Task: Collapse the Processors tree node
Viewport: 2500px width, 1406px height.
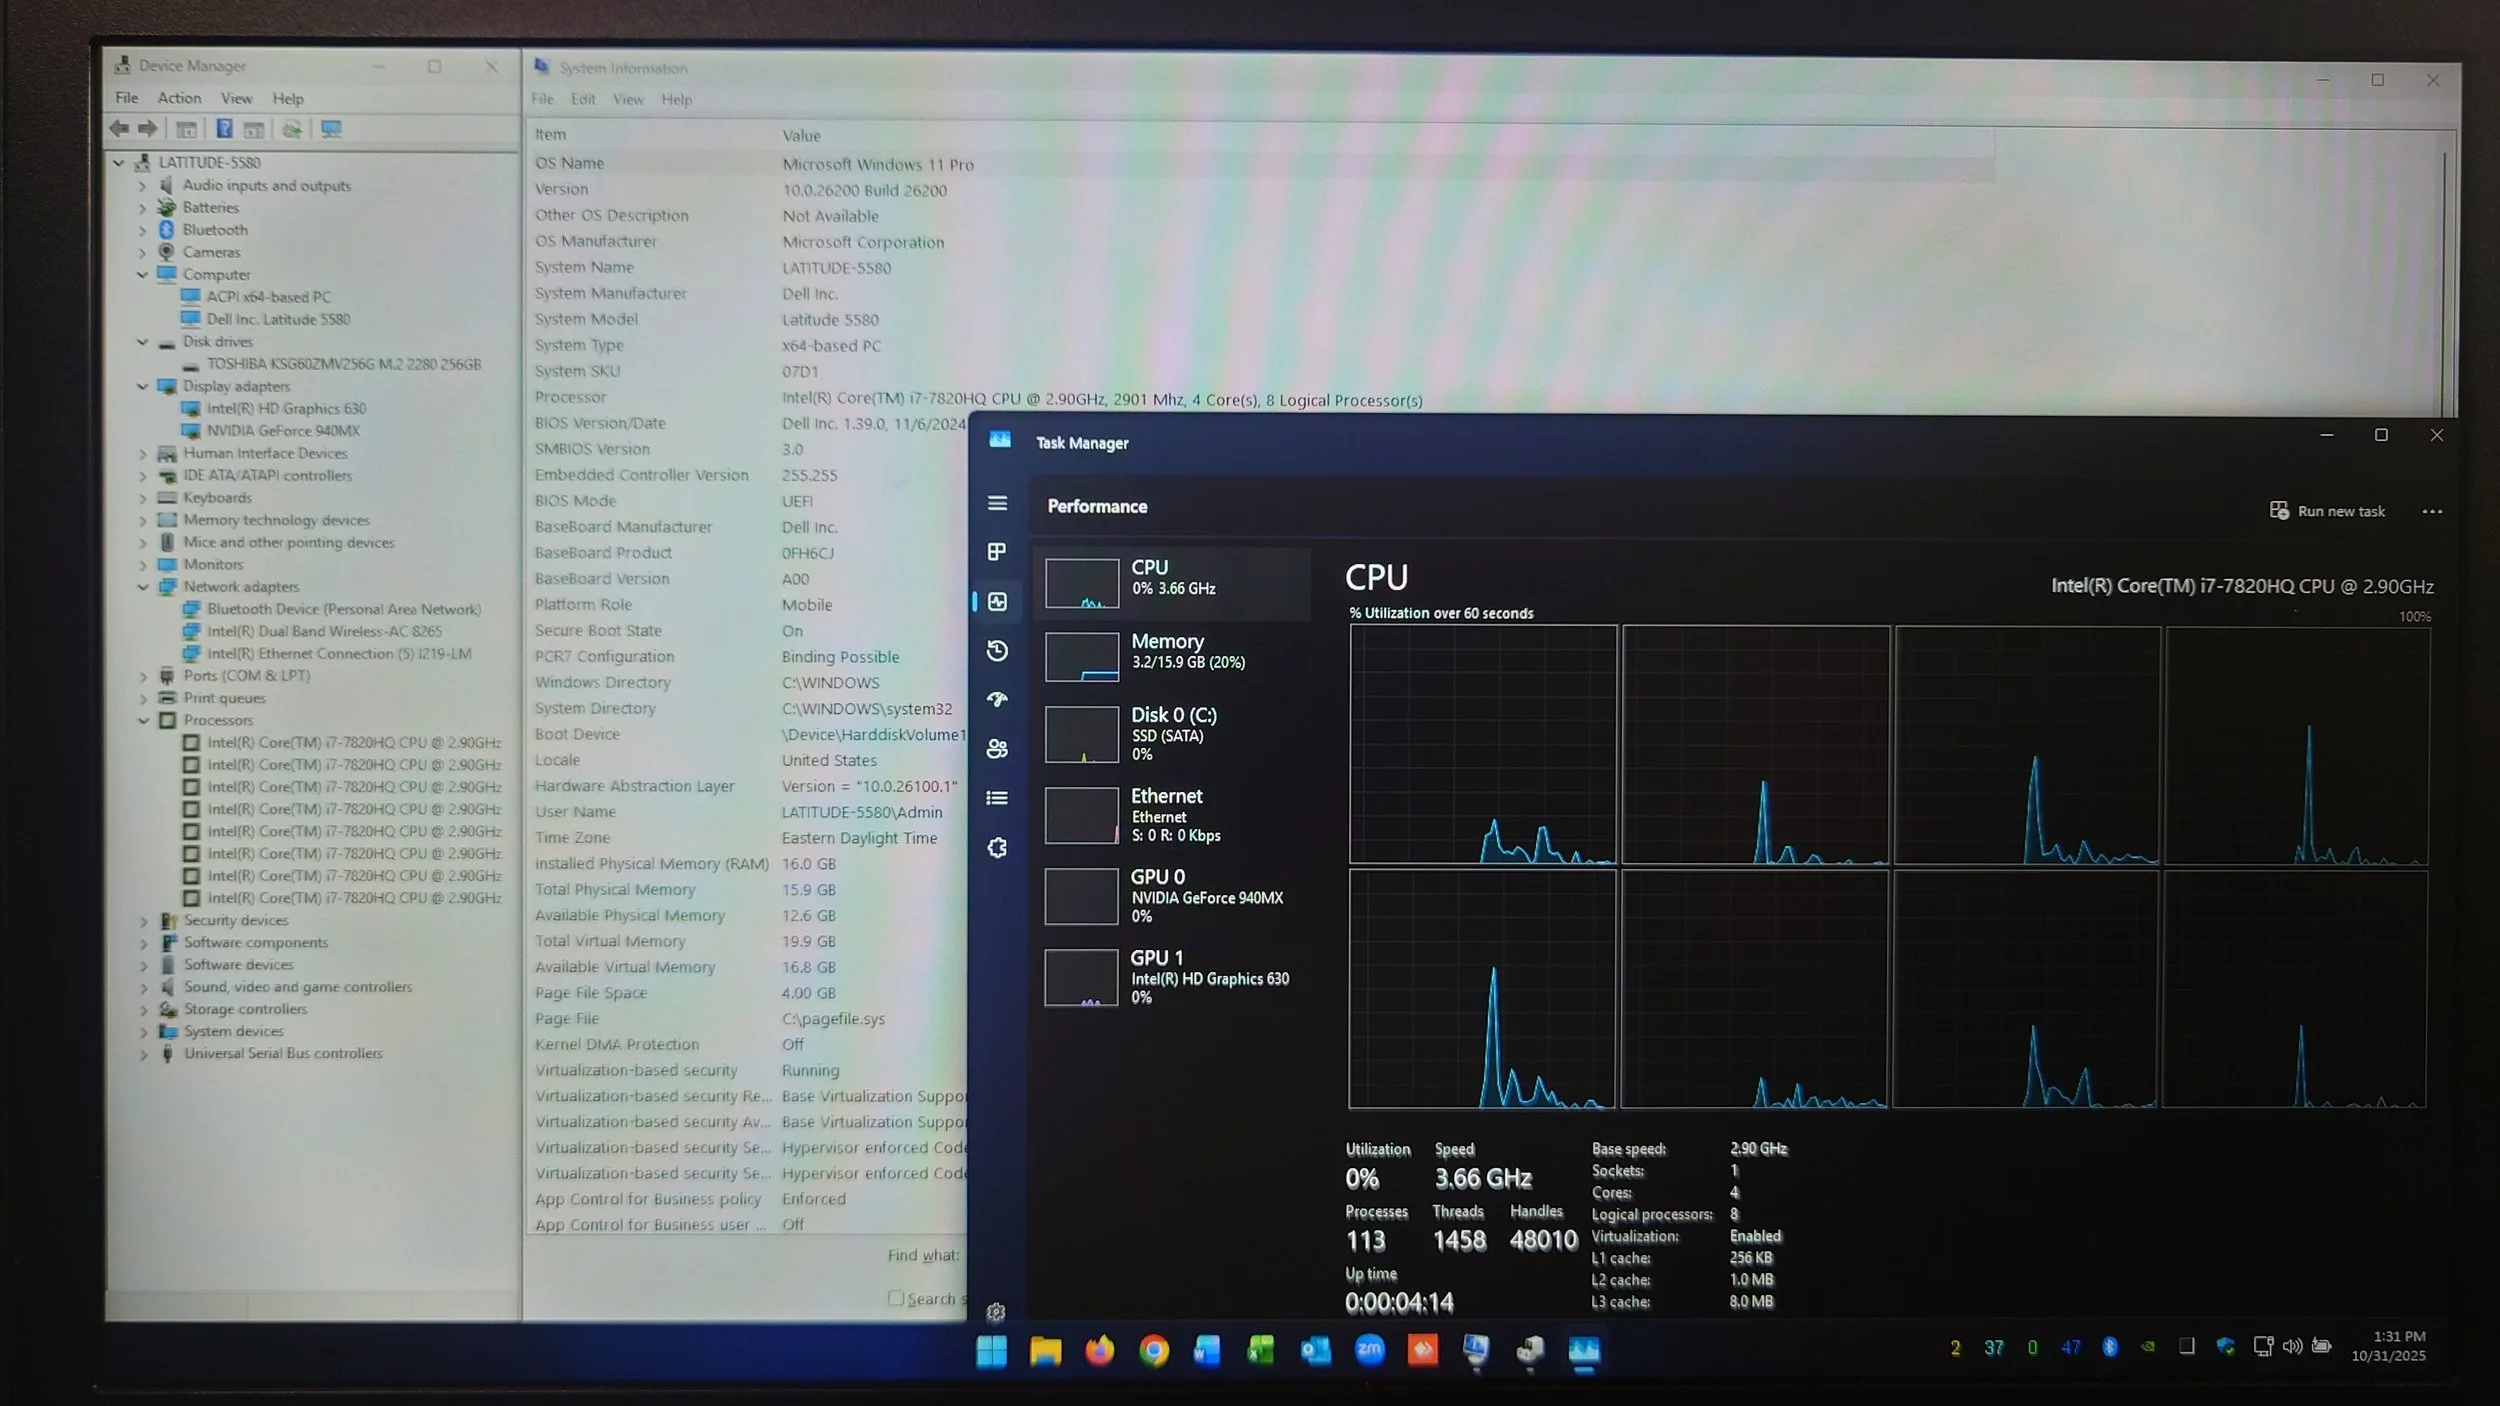Action: (143, 720)
